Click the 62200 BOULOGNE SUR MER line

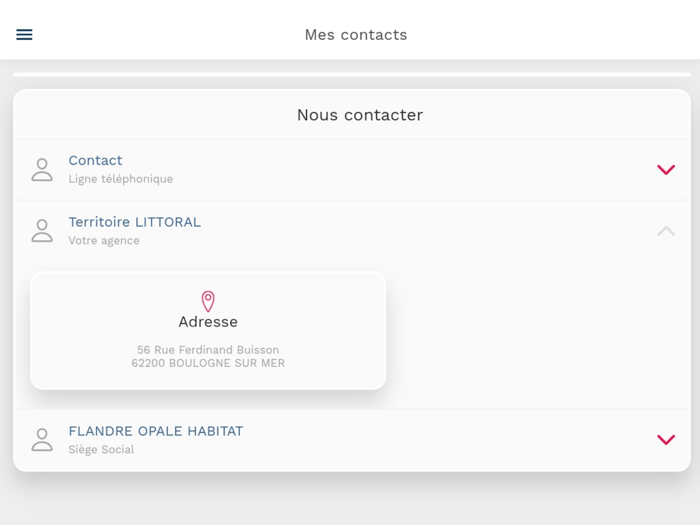pyautogui.click(x=208, y=363)
